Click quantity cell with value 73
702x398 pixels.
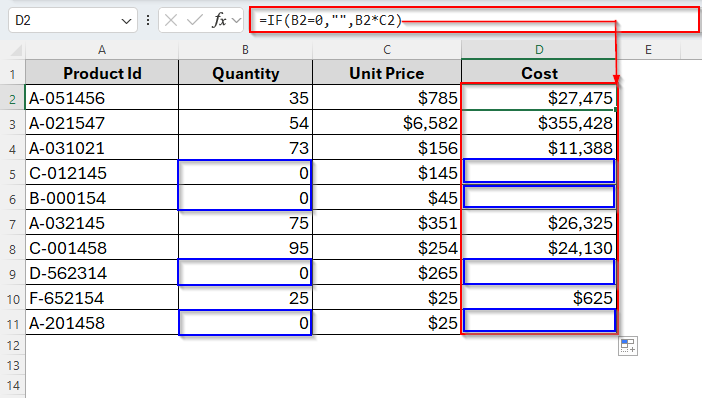pyautogui.click(x=245, y=148)
